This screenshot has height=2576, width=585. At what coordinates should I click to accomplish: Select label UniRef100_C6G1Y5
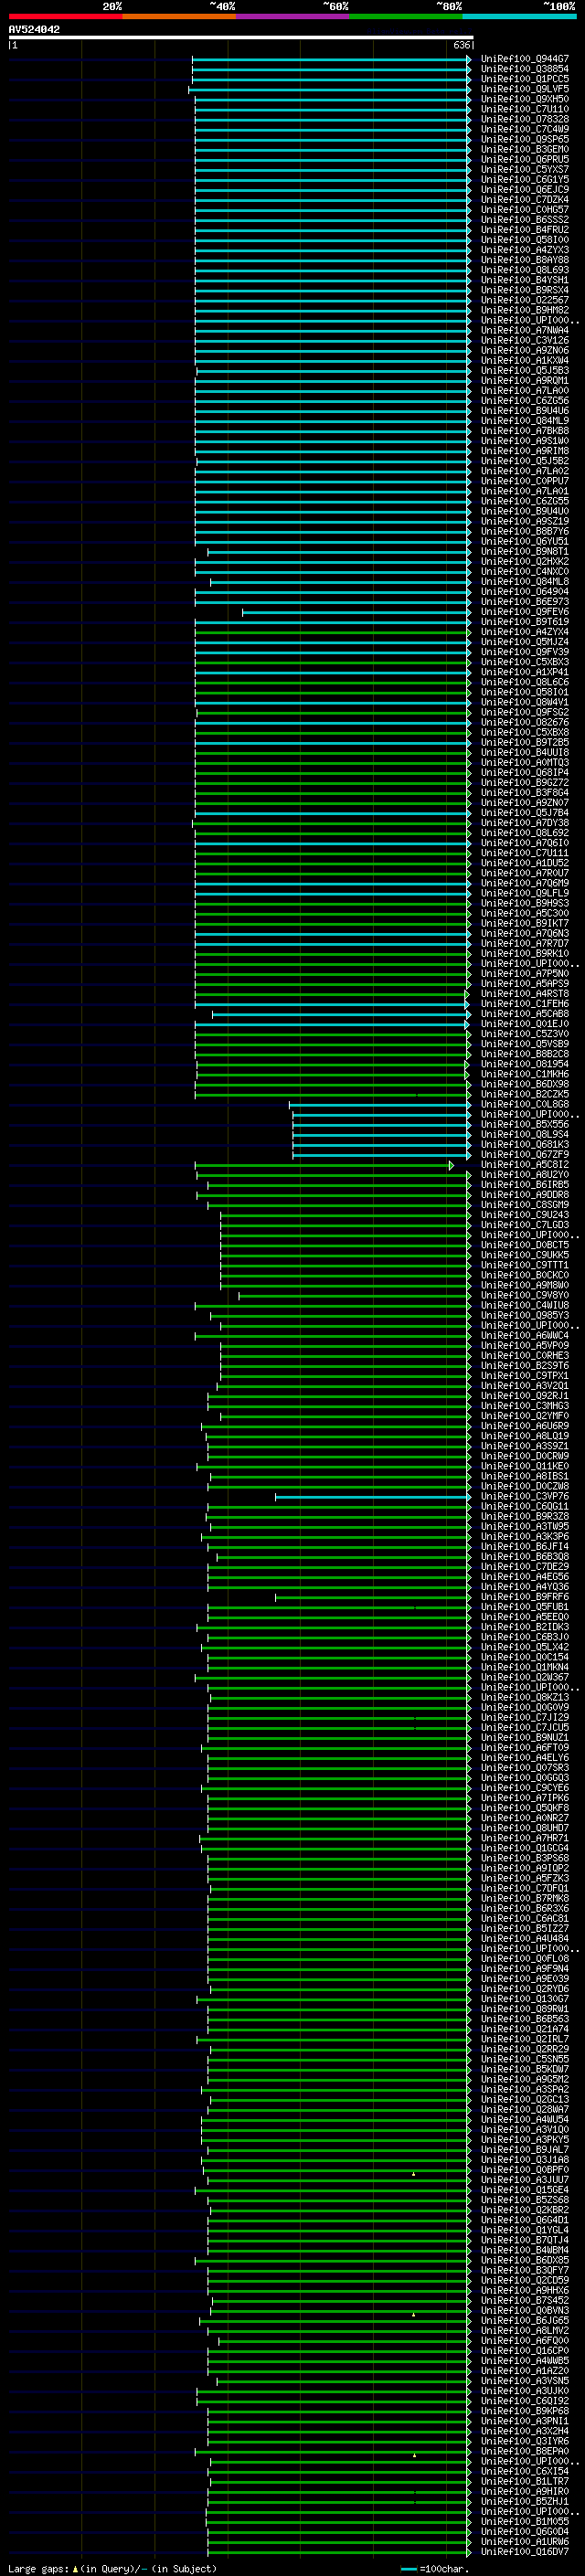tap(525, 180)
